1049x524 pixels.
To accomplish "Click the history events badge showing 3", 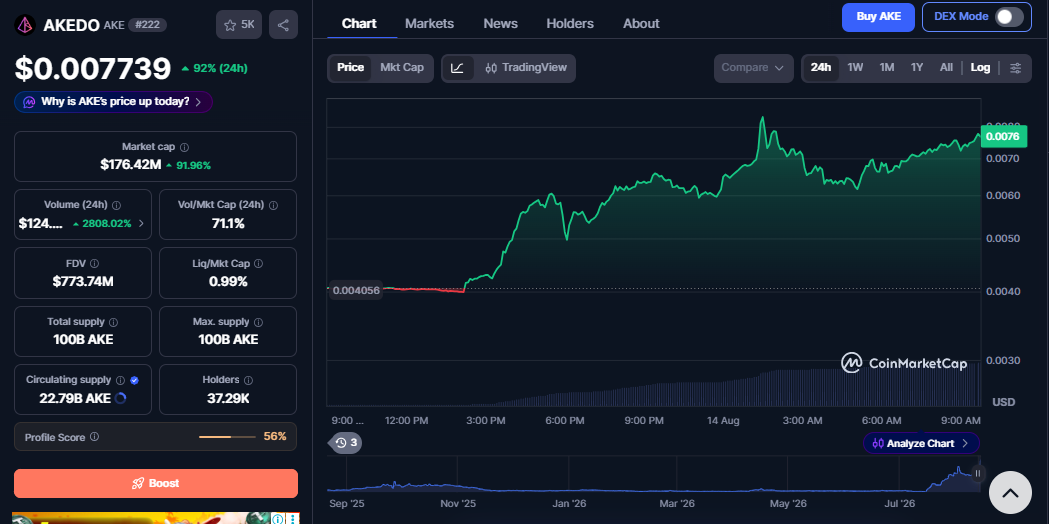I will [347, 442].
